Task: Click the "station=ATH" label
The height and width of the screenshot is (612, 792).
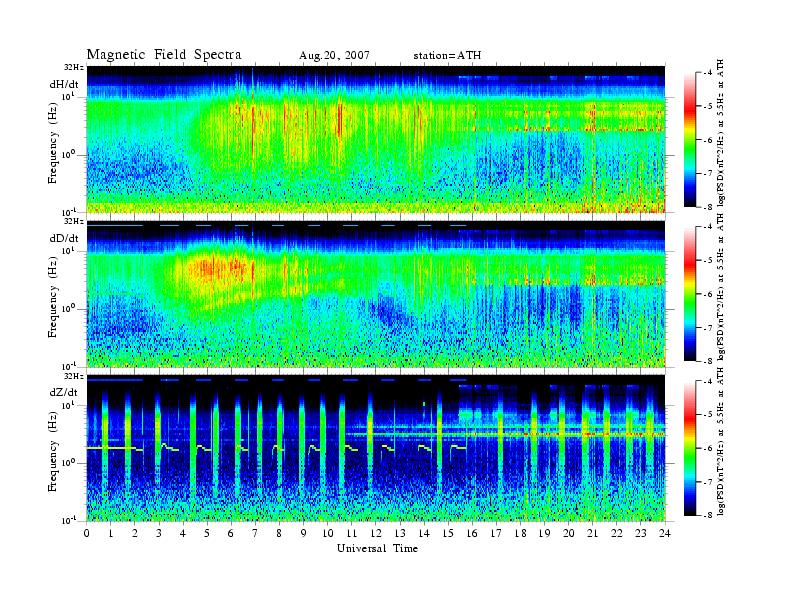Action: (x=447, y=56)
